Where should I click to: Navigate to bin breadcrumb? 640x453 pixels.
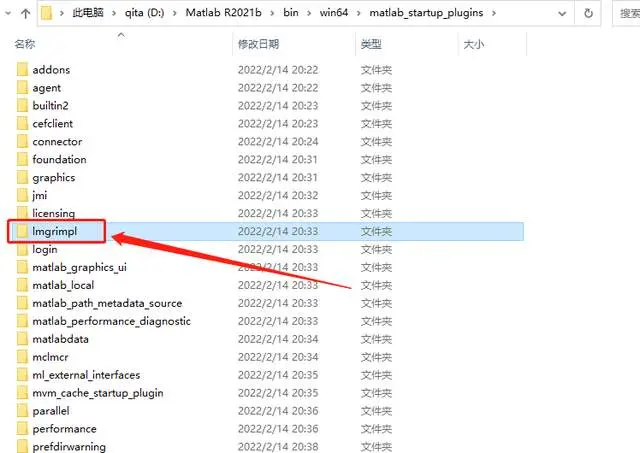pos(291,13)
